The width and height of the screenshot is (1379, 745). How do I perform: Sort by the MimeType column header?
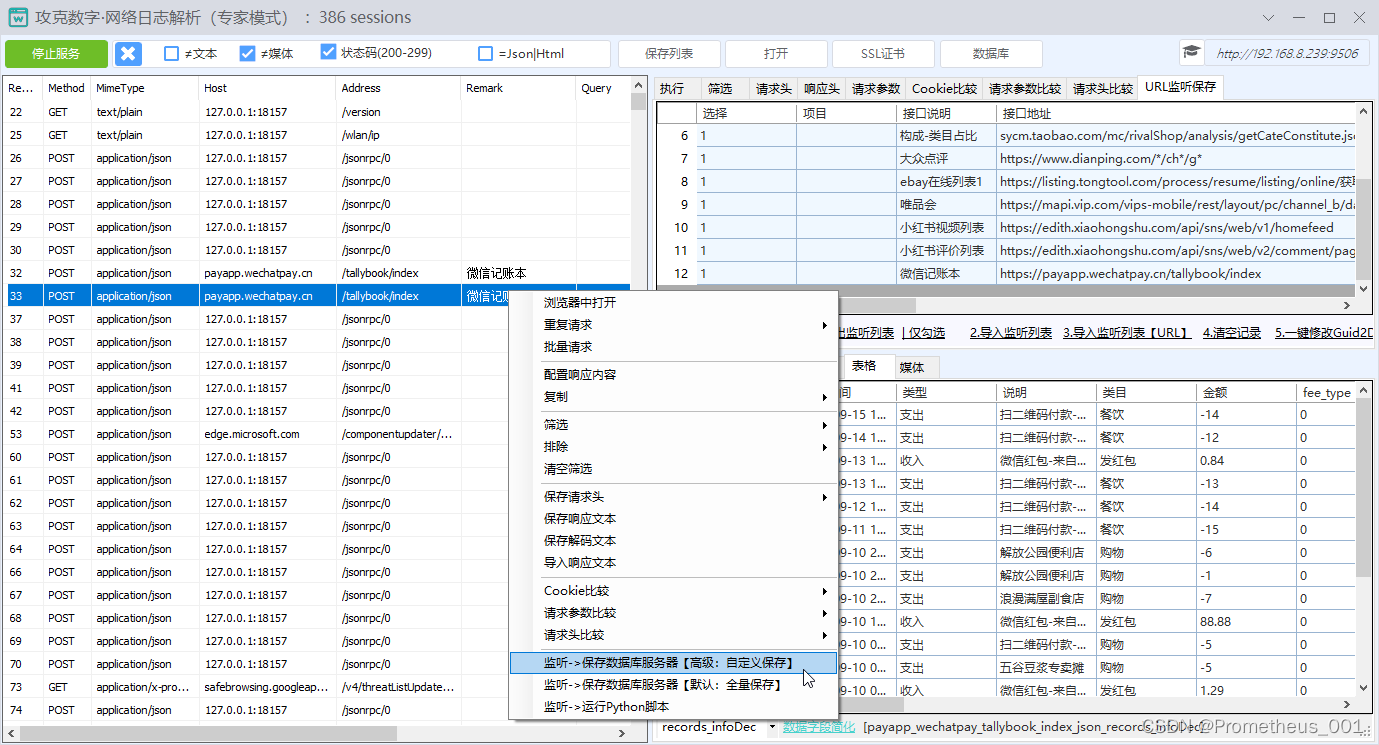point(145,88)
